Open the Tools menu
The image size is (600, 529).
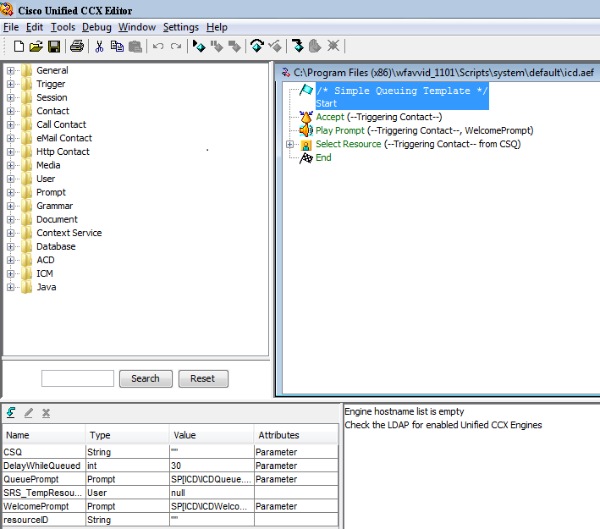(x=63, y=27)
